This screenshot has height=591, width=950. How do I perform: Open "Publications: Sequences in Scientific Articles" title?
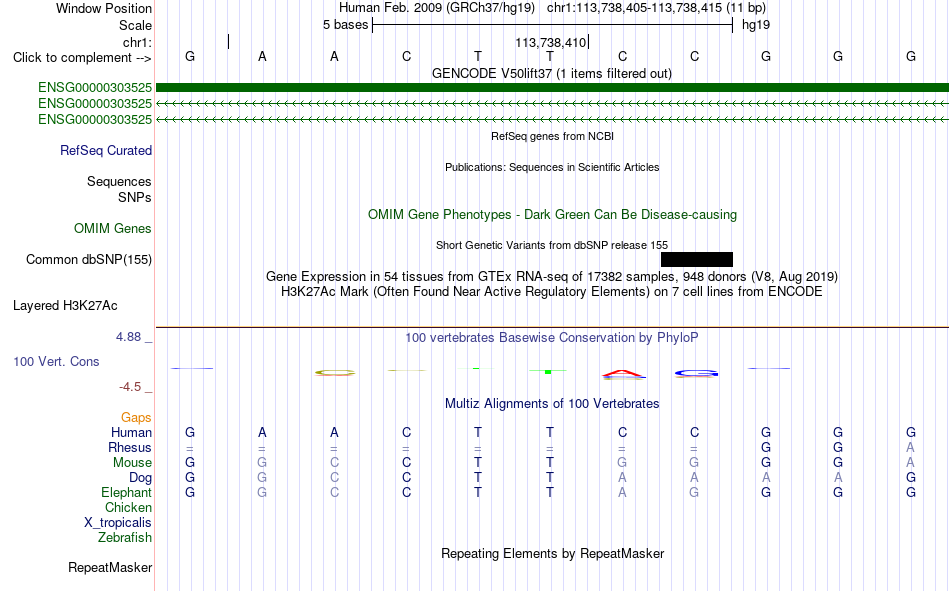(552, 167)
